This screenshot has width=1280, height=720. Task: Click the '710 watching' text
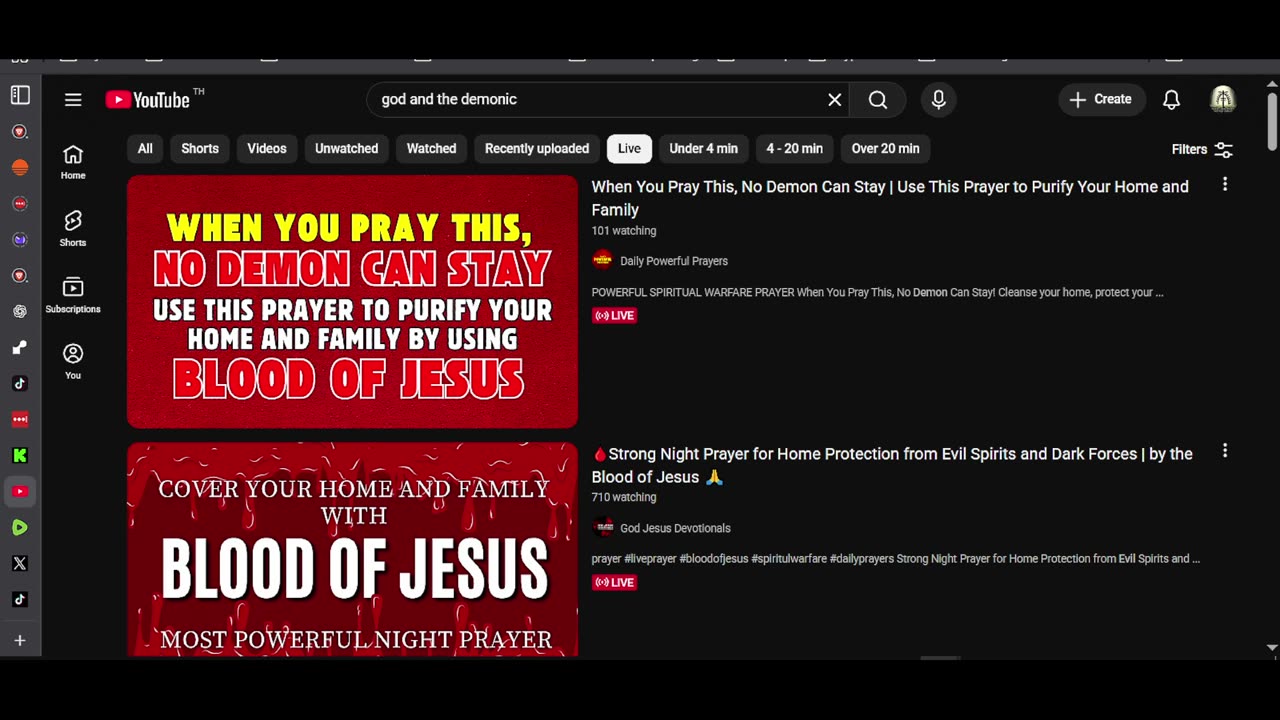coord(624,497)
